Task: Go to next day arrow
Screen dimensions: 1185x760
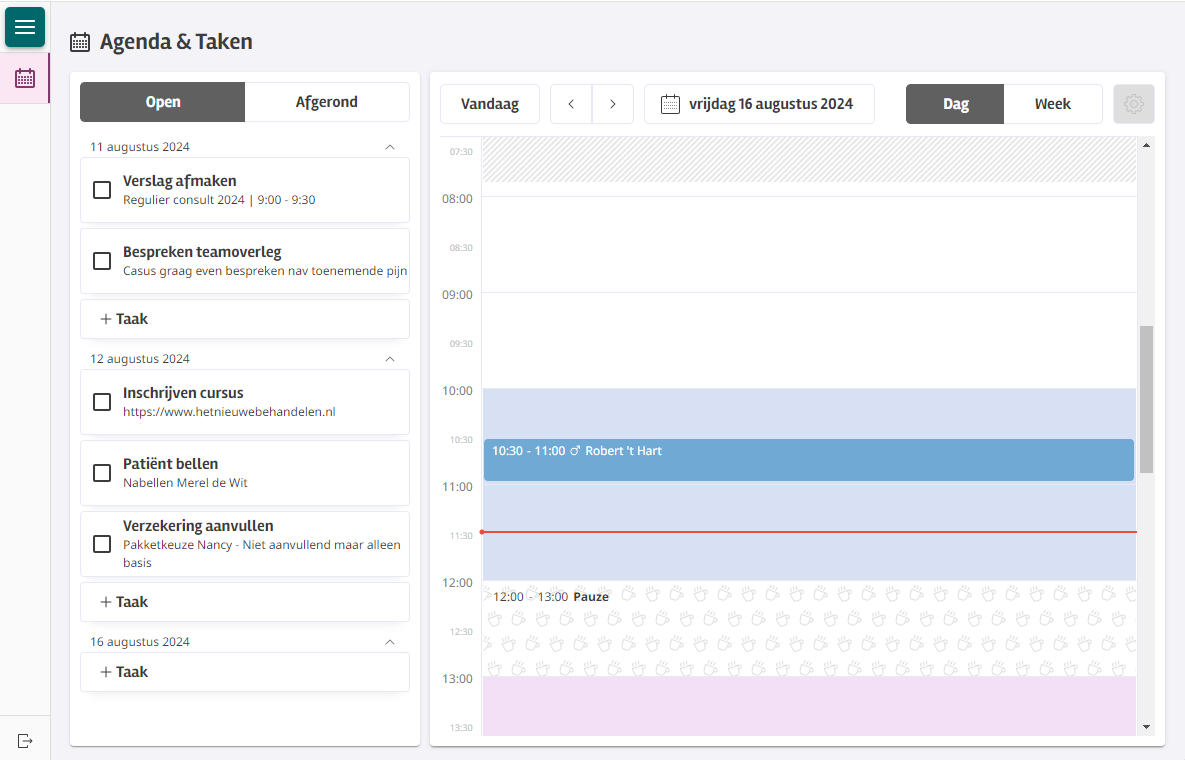Action: pyautogui.click(x=613, y=104)
